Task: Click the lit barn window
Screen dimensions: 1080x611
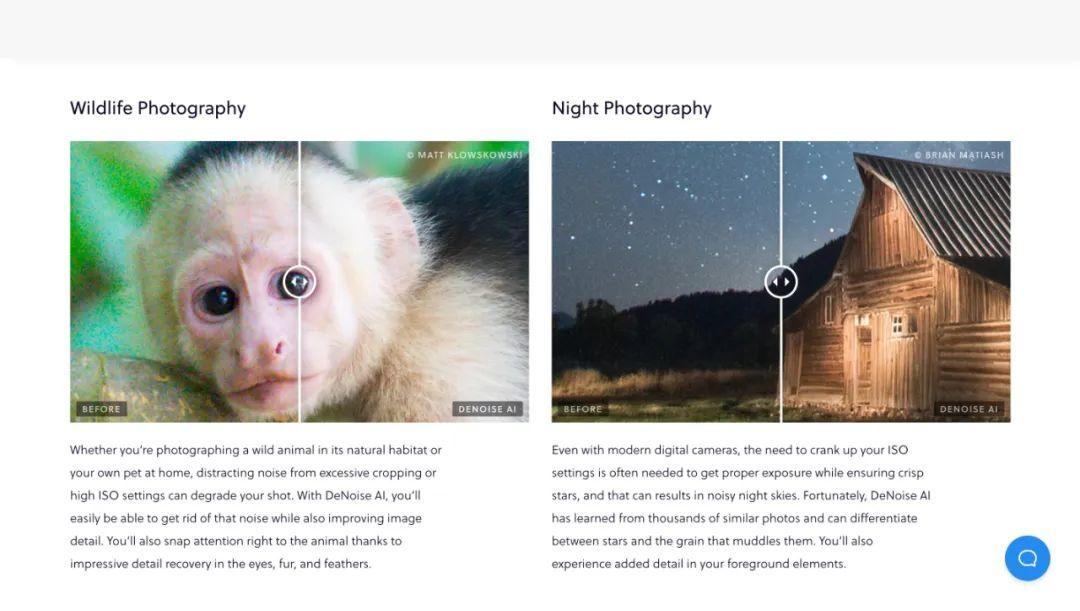Action: pyautogui.click(x=897, y=324)
